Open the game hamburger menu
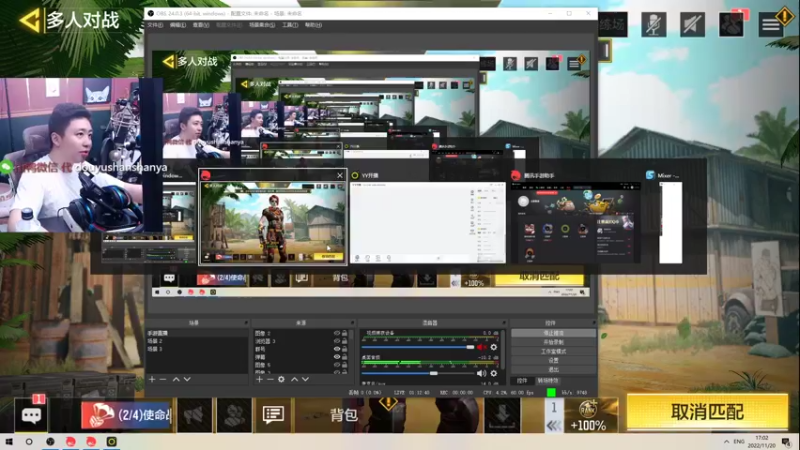Viewport: 800px width, 450px height. pos(770,24)
